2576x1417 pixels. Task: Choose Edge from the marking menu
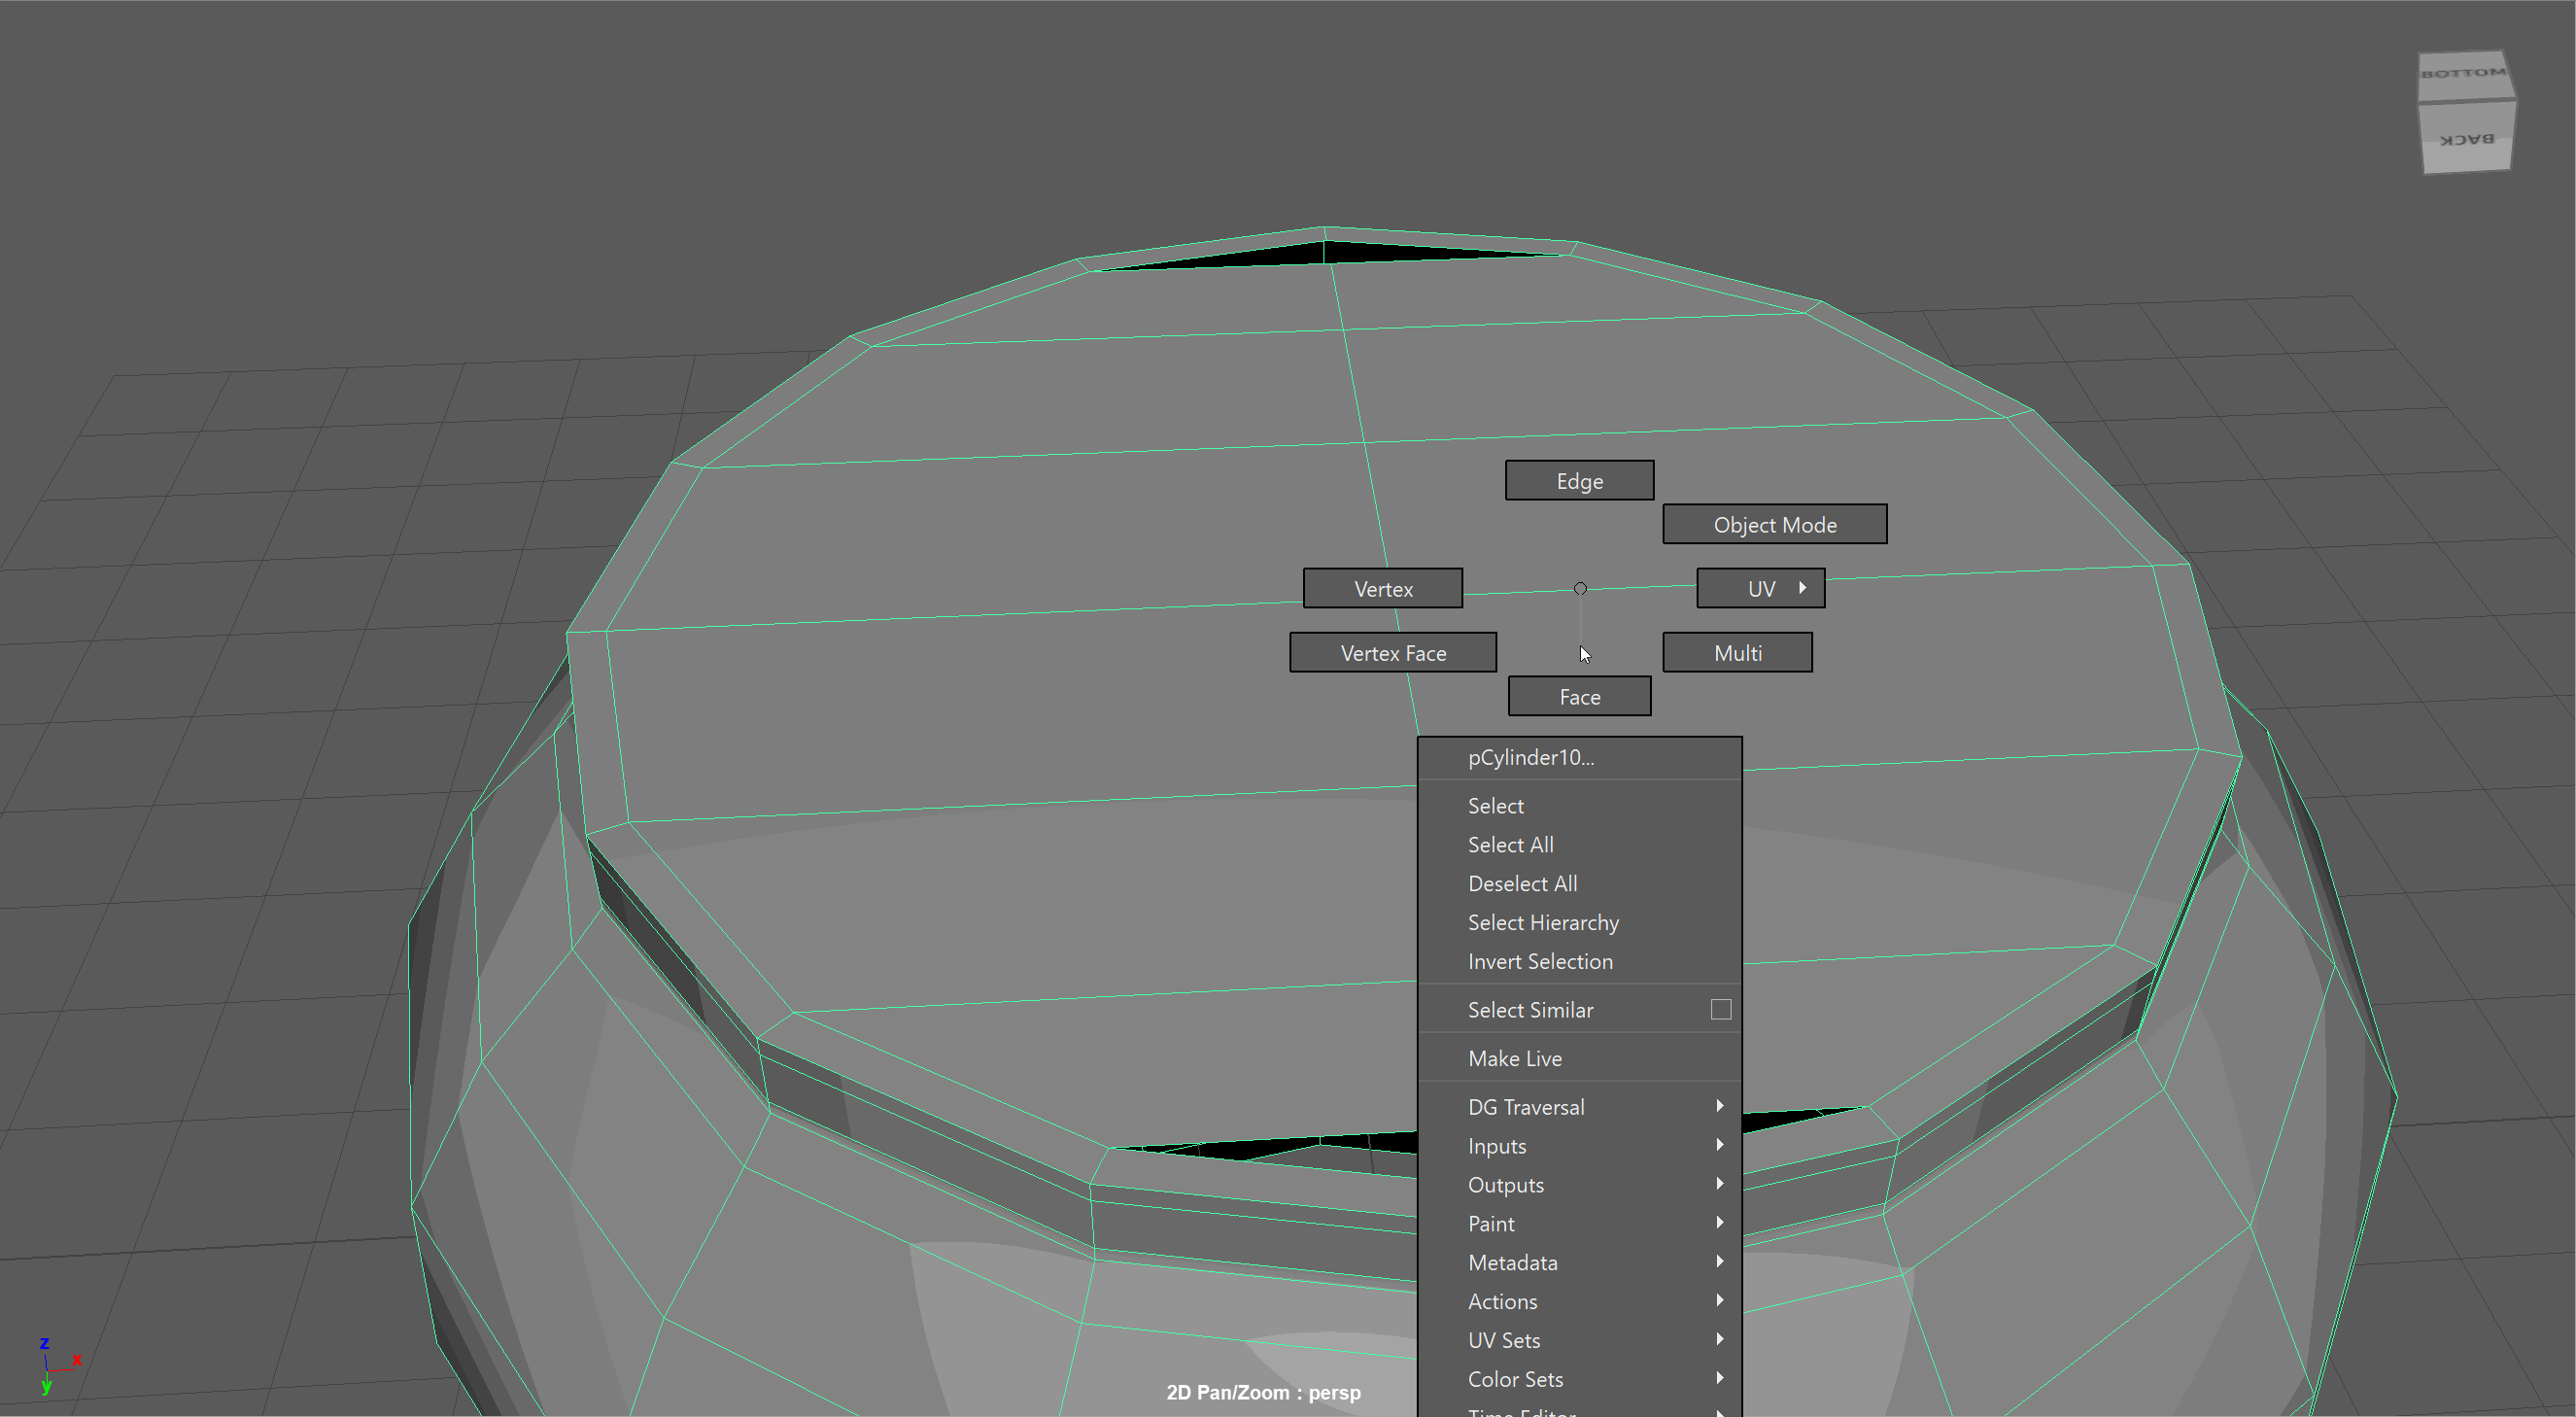pyautogui.click(x=1579, y=481)
